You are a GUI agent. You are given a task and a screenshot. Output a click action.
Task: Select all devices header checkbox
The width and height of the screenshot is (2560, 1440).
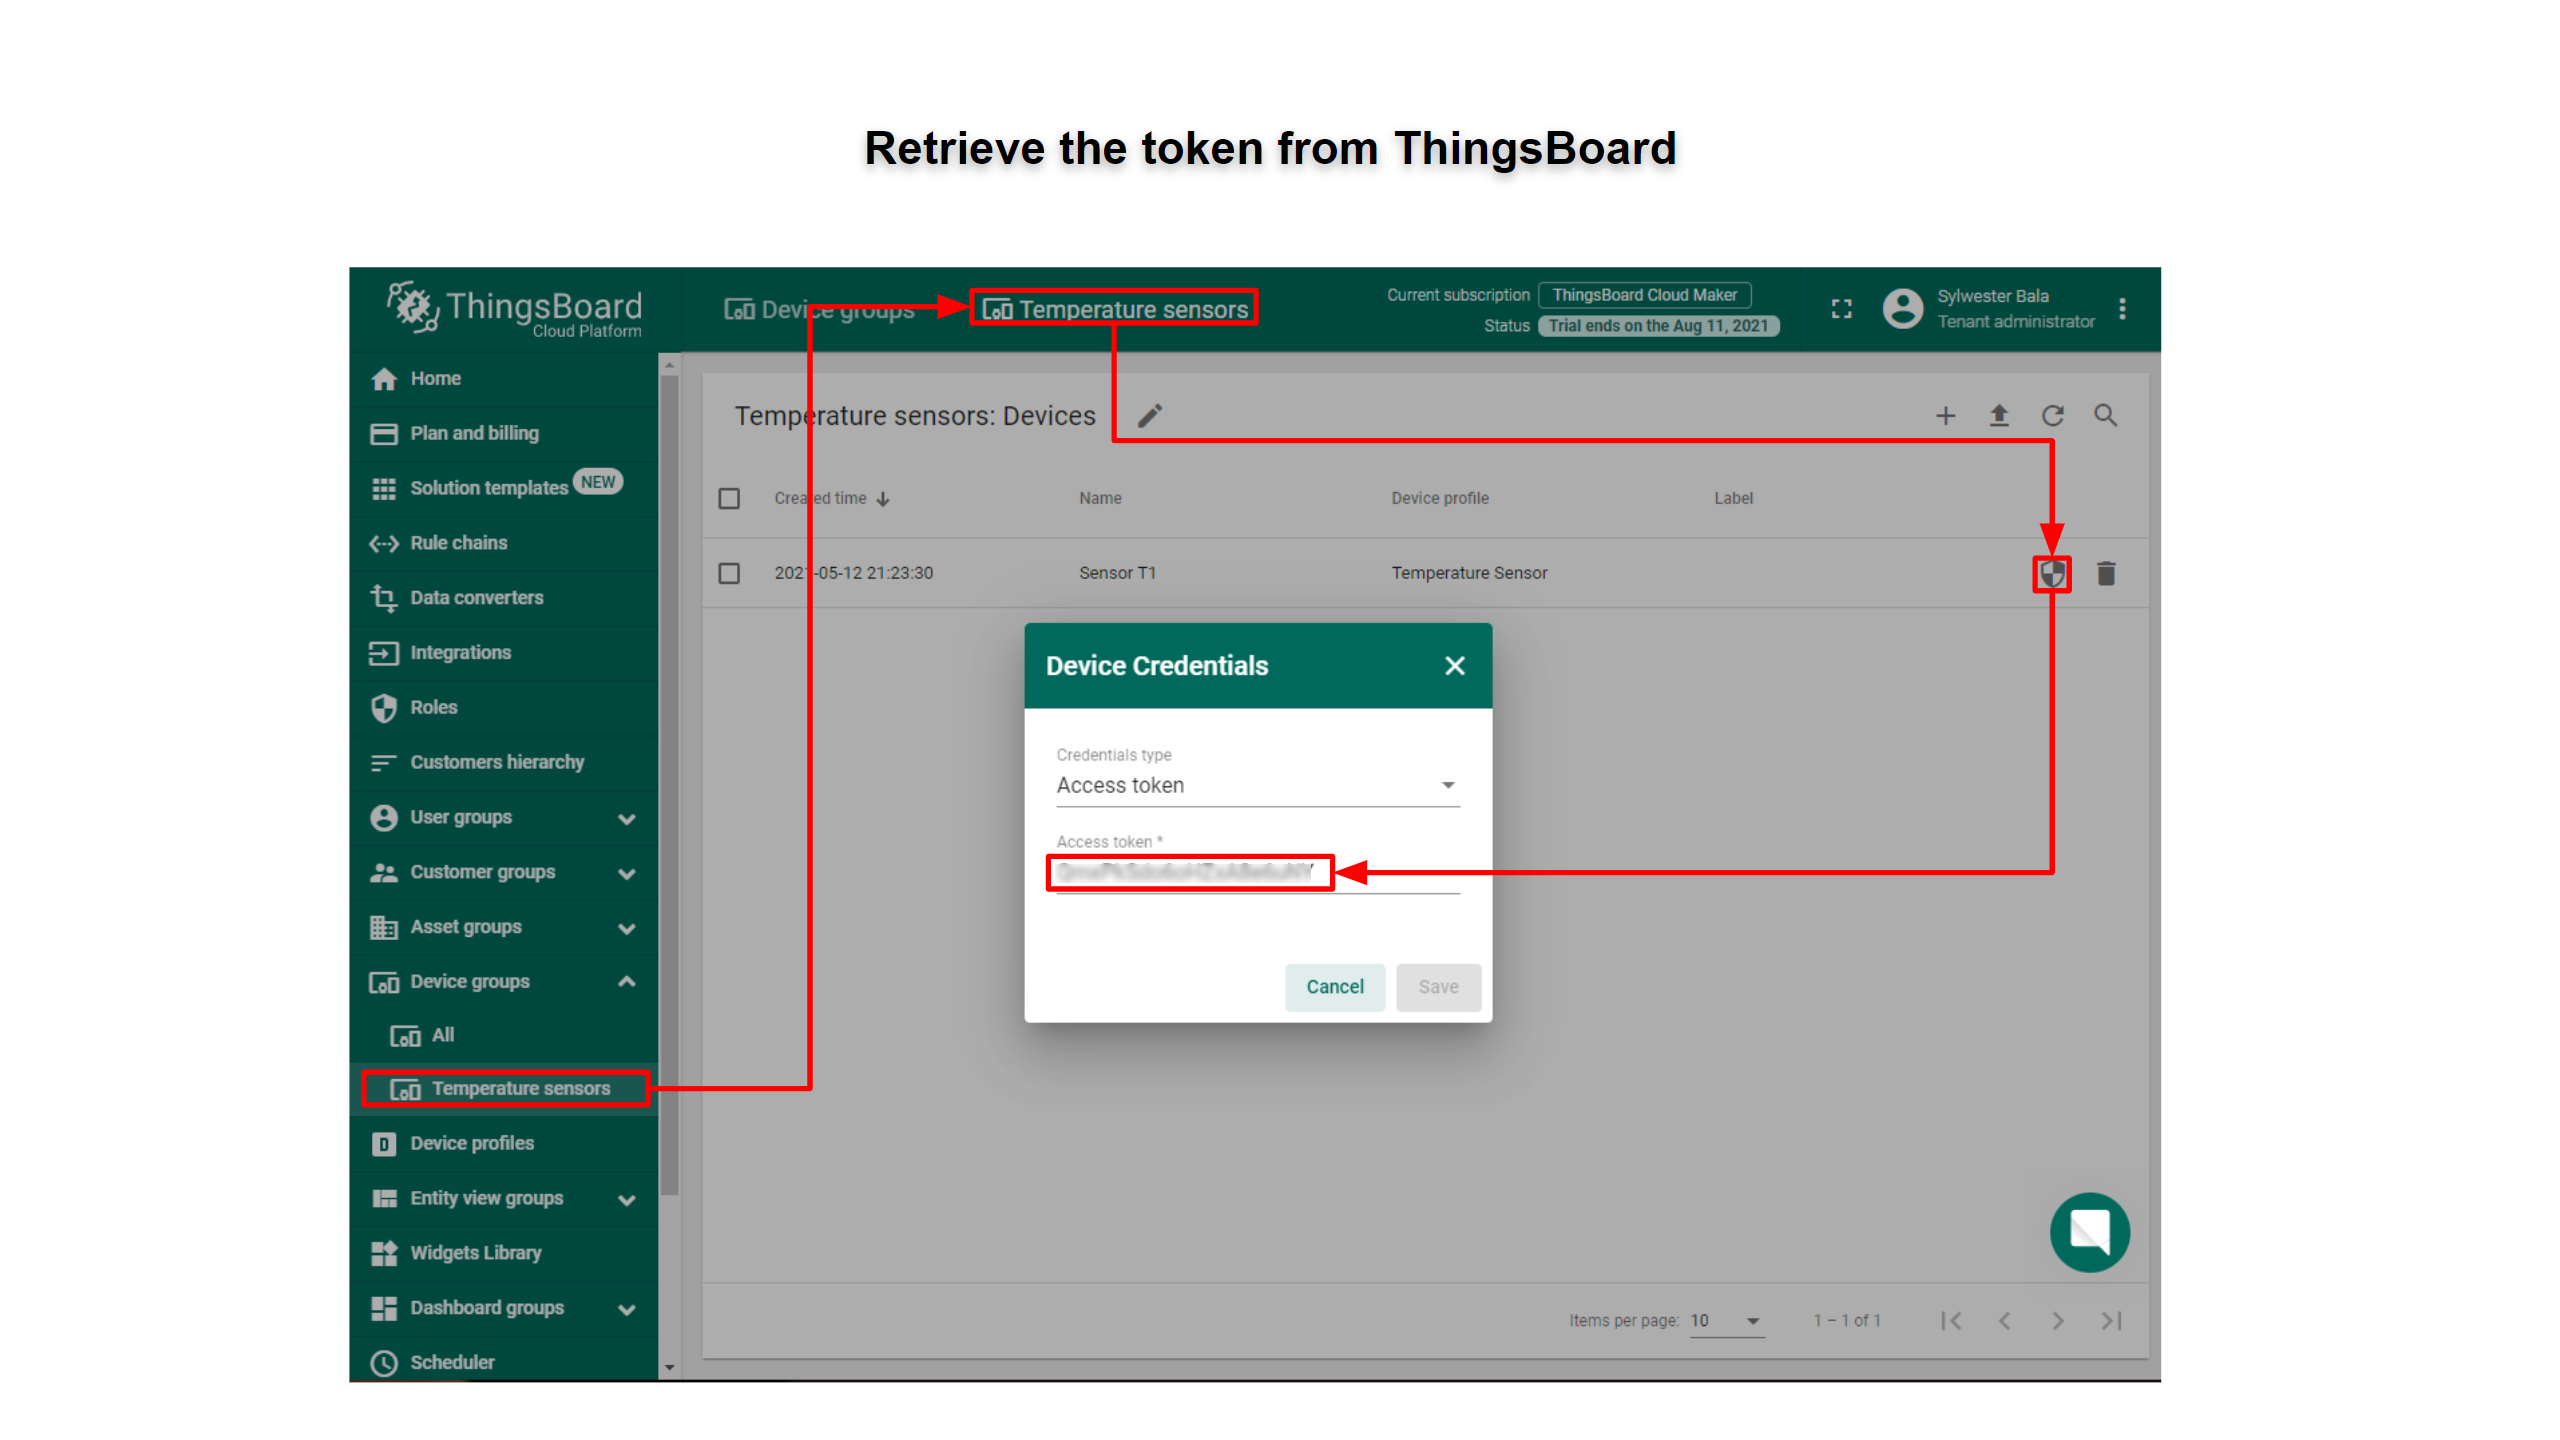tap(729, 498)
